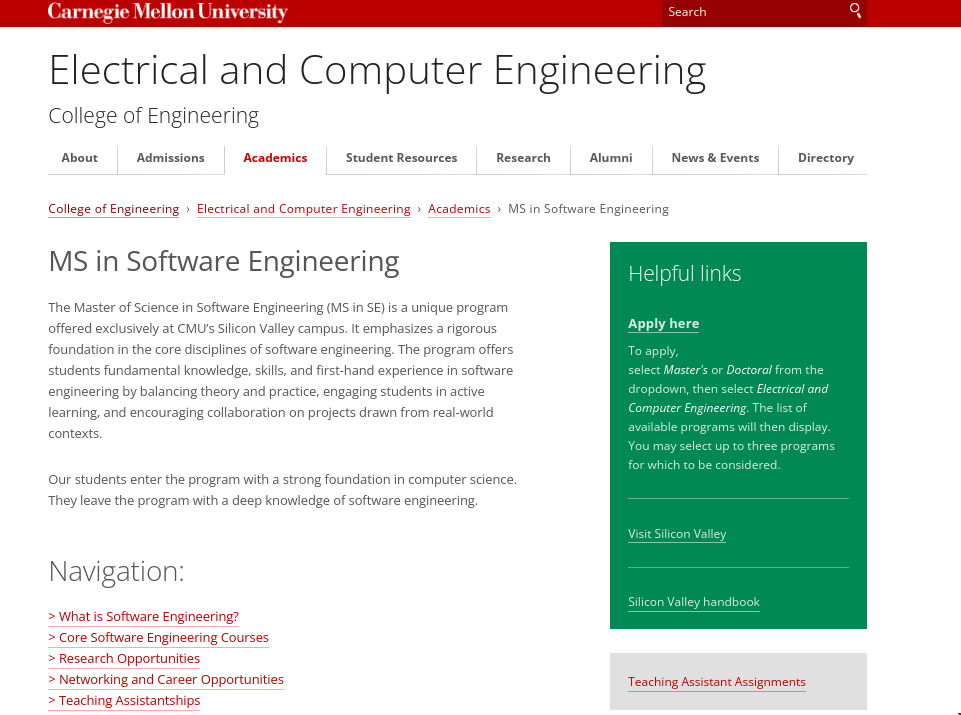Type in the Search input field

point(750,12)
